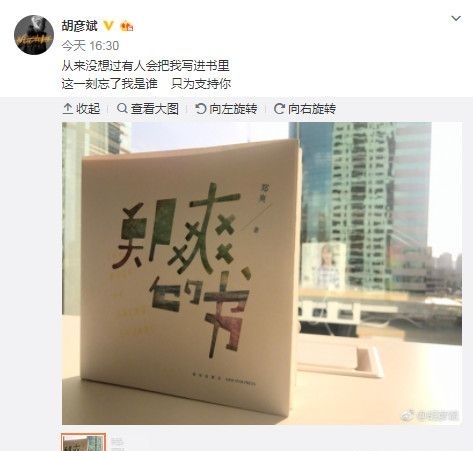Open the 今天 16:30 timestamp link
The image size is (473, 451).
tap(90, 46)
